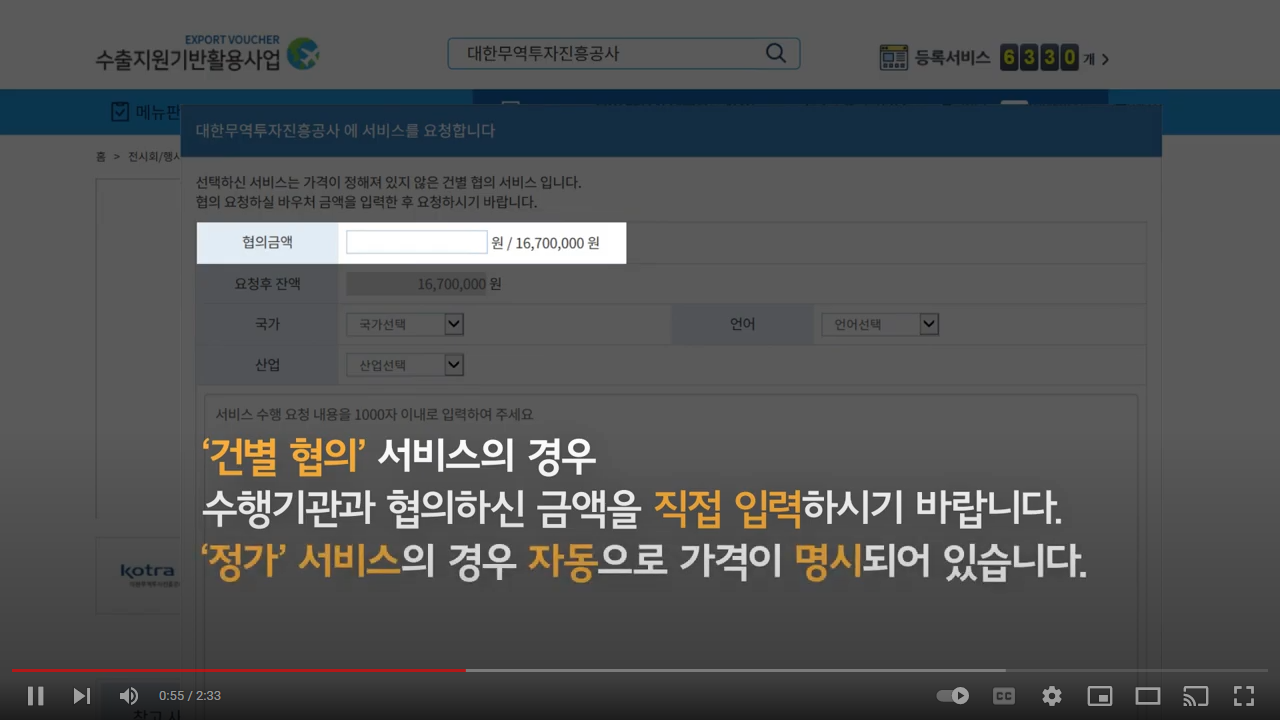Viewport: 1280px width, 720px height.
Task: Click the 메뉴판 menu item
Action: click(x=146, y=111)
